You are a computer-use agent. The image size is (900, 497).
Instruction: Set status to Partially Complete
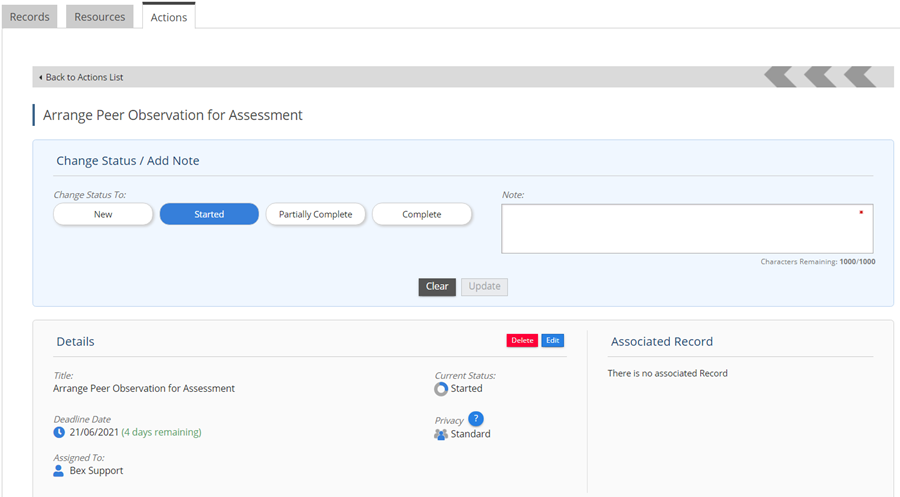click(x=316, y=214)
